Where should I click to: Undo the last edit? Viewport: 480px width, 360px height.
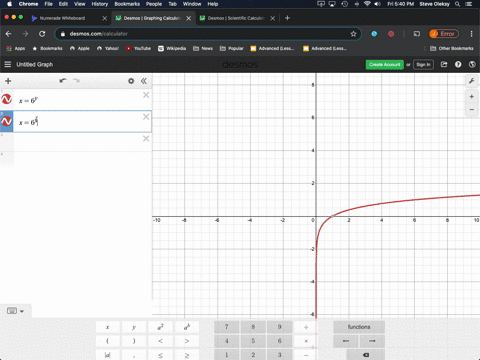click(63, 81)
